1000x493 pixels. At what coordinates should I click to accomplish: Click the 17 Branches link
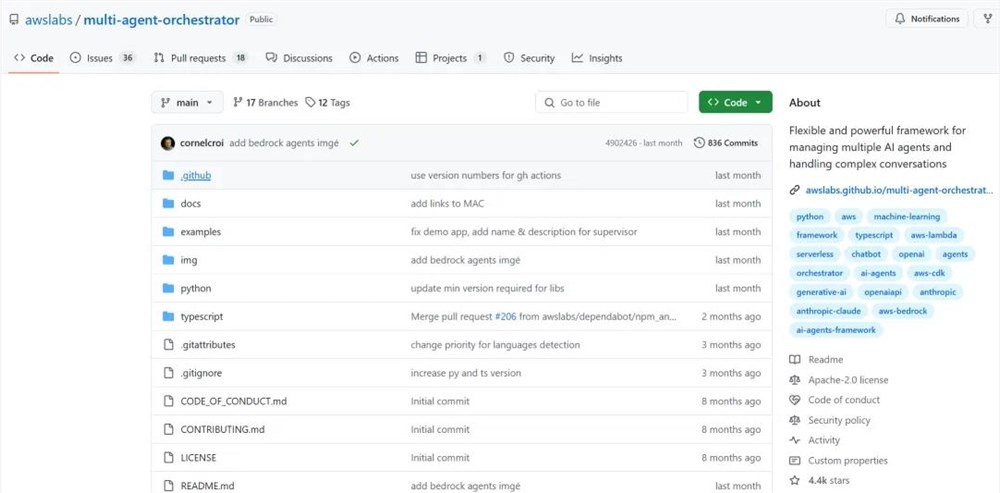(265, 102)
